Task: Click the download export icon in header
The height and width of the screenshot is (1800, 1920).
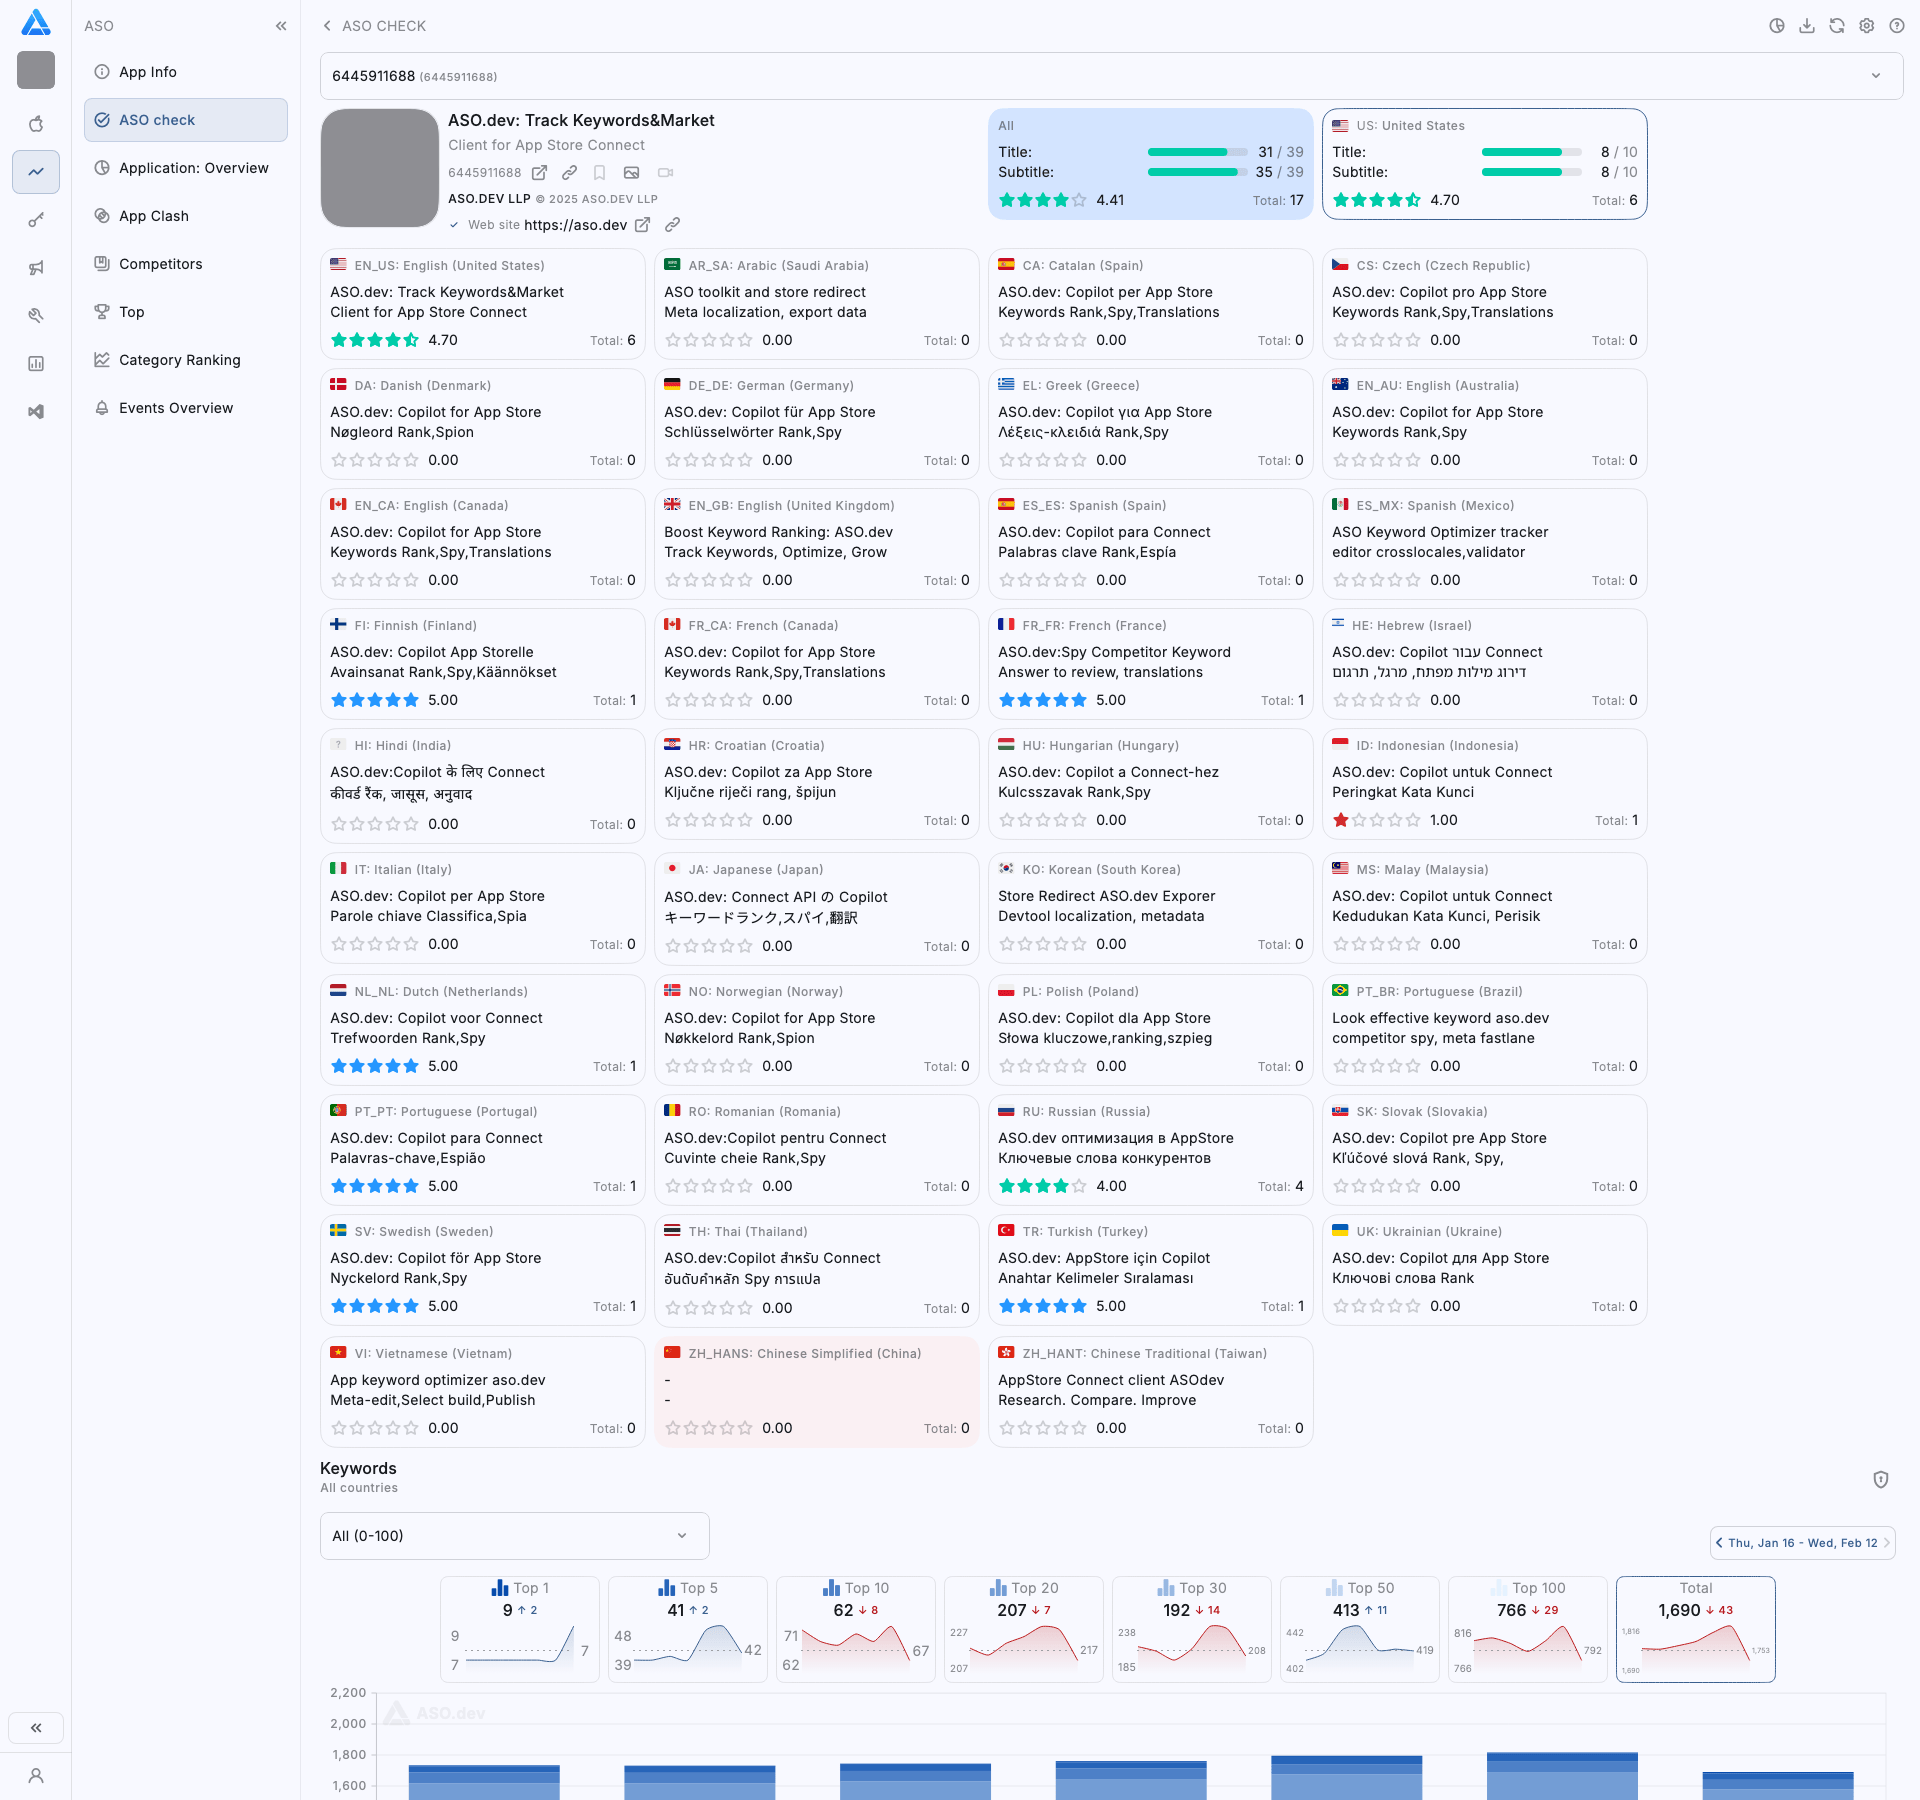Action: (1806, 26)
